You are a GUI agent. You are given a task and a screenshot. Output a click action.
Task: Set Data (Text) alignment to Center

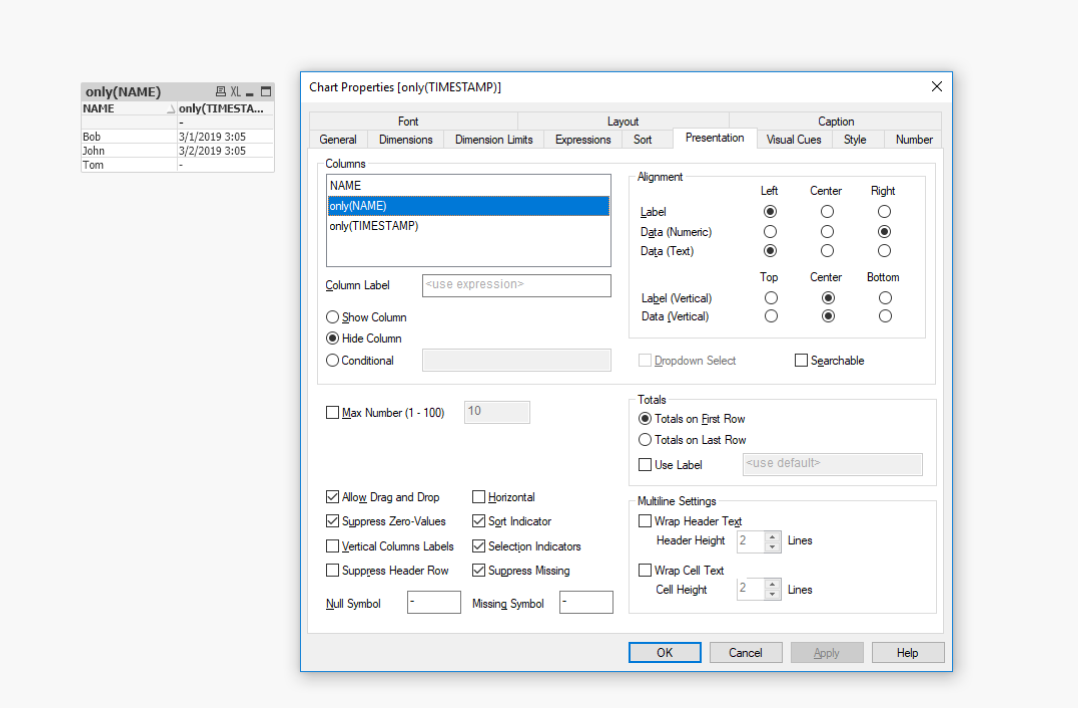pos(827,251)
